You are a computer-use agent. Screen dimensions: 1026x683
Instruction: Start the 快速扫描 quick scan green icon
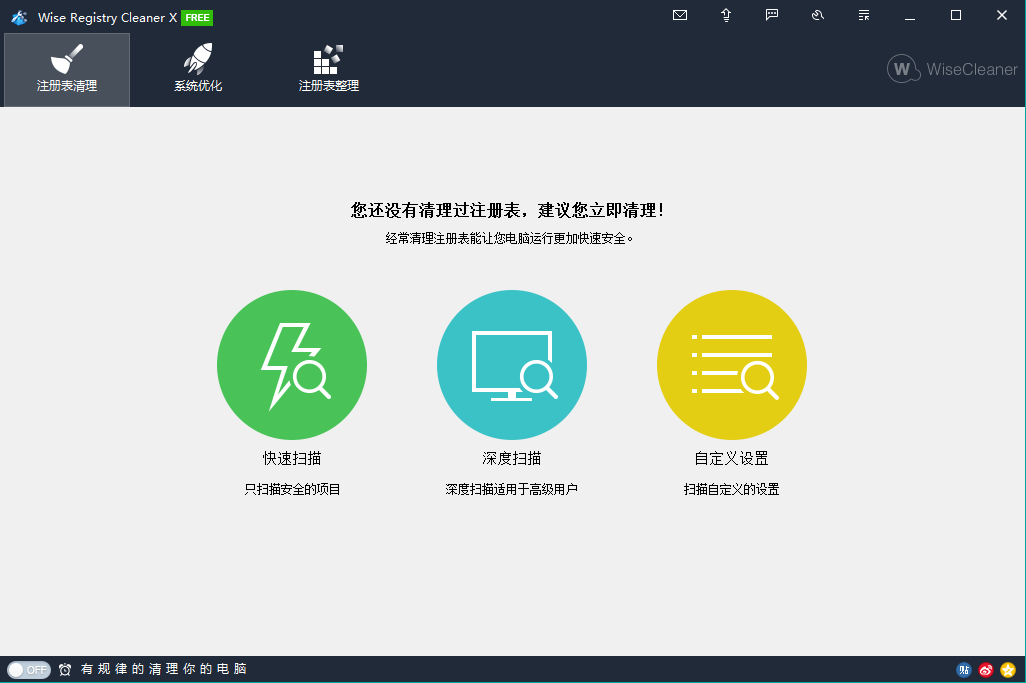click(x=292, y=365)
